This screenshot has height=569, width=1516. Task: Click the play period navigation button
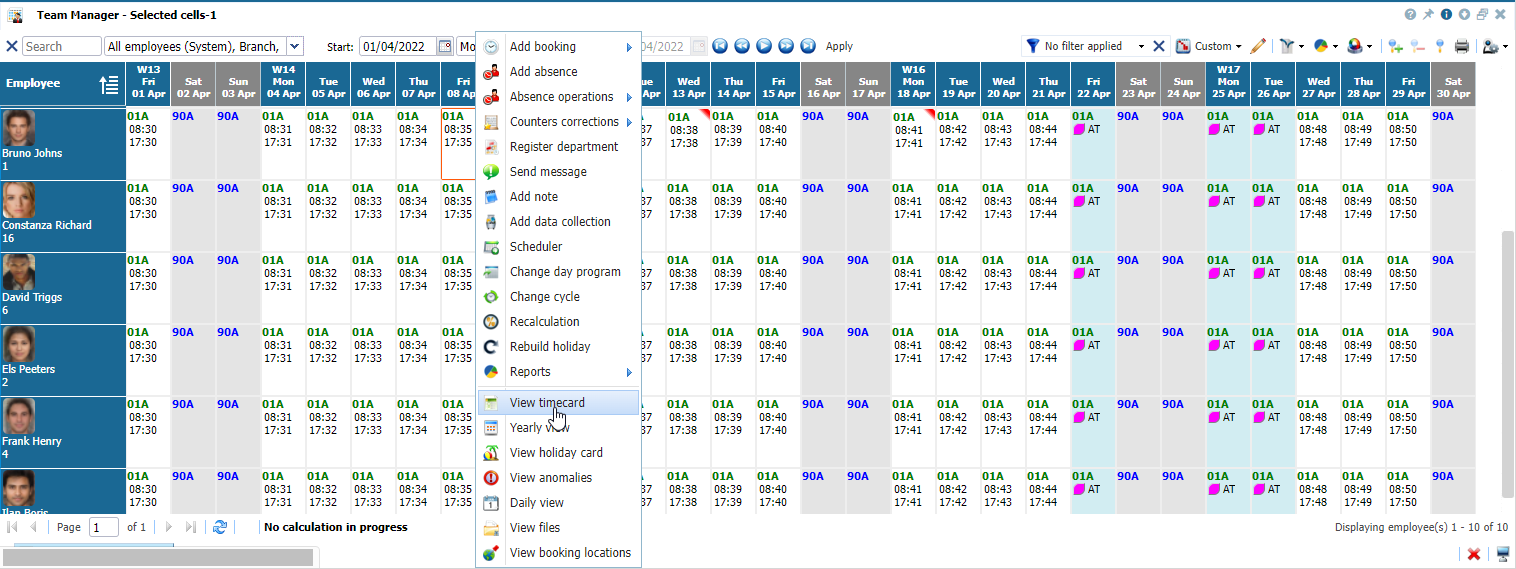[x=764, y=46]
